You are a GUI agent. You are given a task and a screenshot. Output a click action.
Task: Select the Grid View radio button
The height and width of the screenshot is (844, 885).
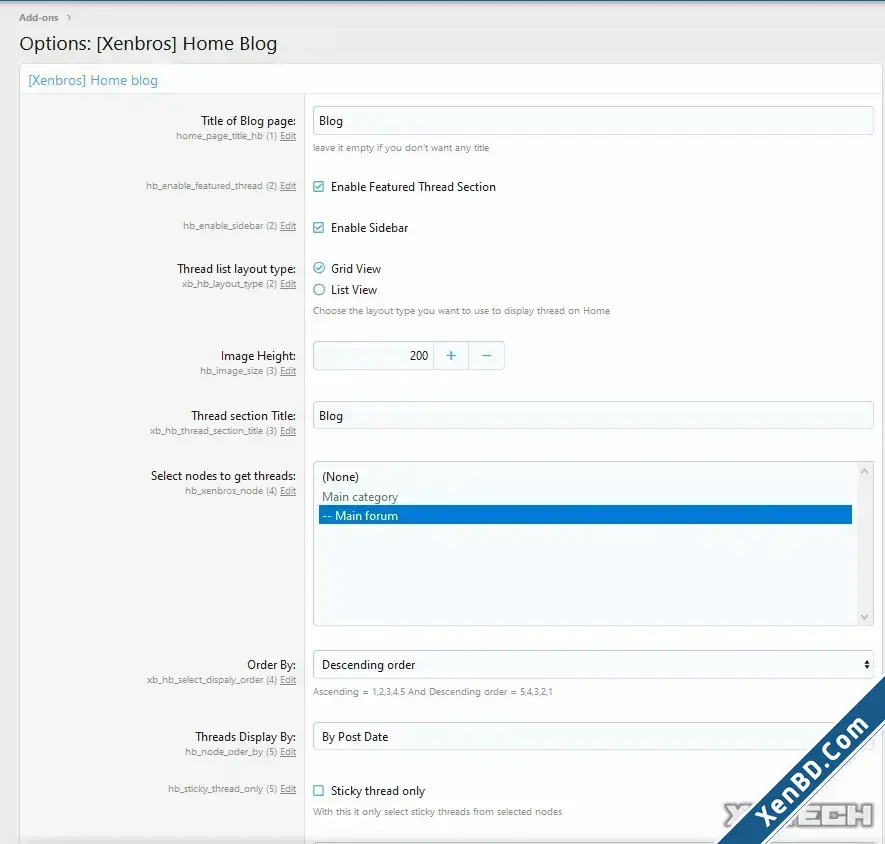[x=319, y=268]
